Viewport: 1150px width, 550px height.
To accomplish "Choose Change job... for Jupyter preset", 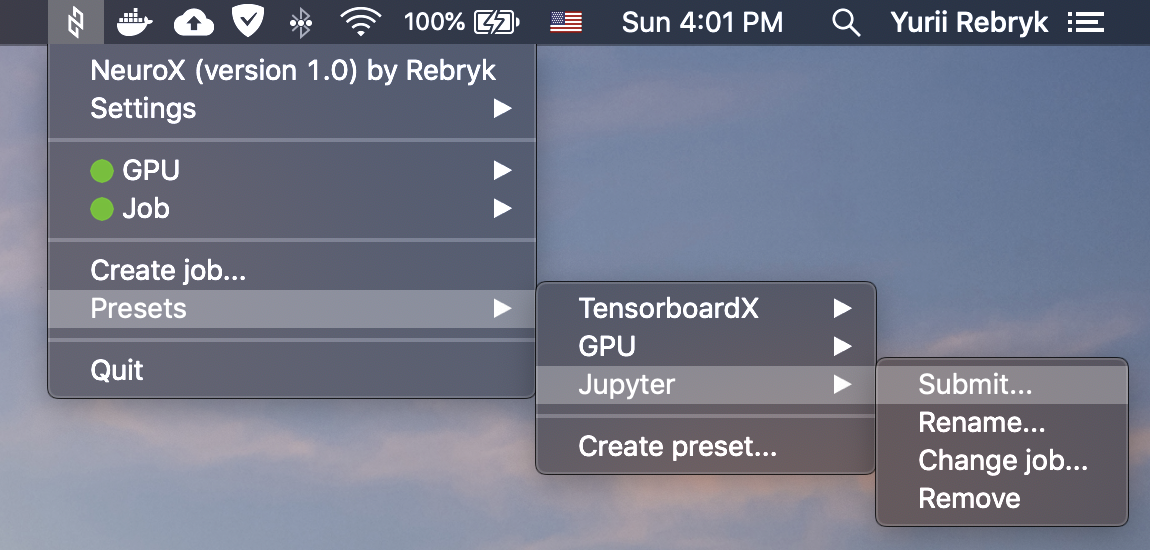I will [x=1002, y=461].
